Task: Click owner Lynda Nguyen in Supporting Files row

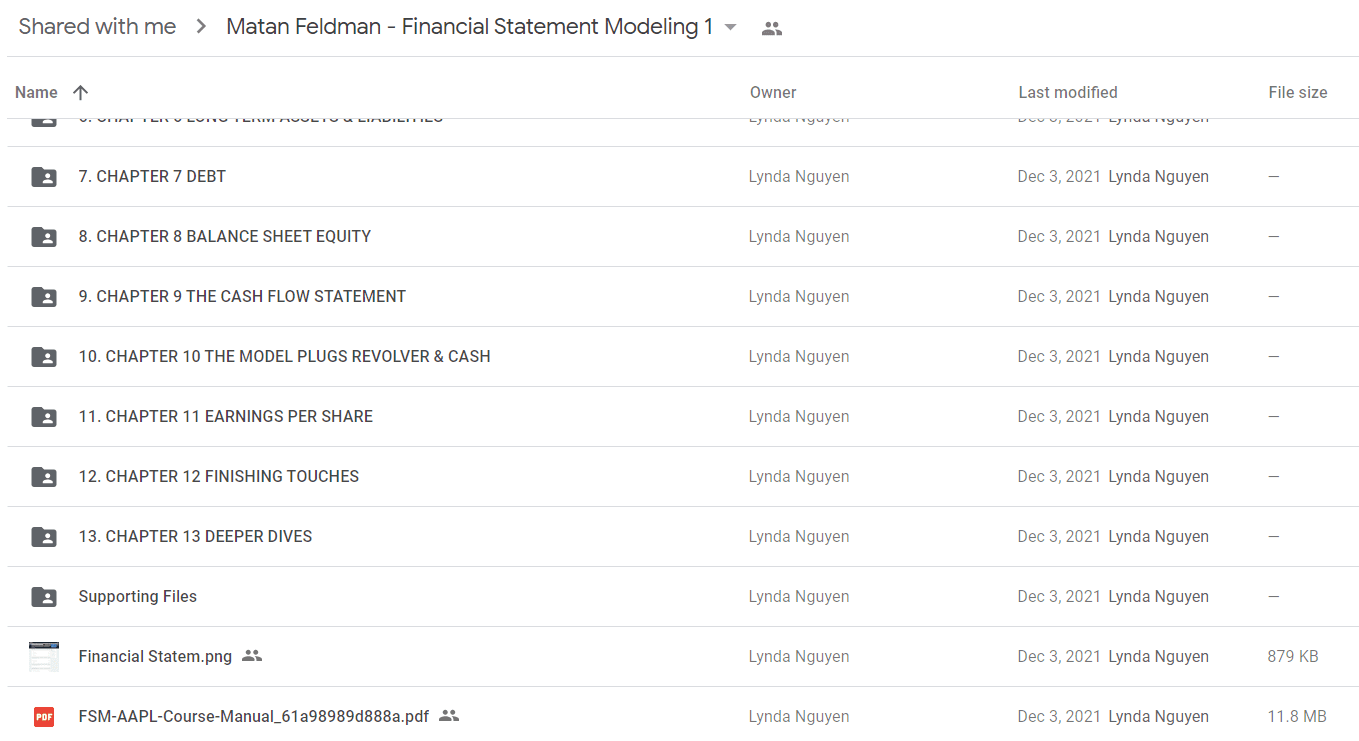Action: click(x=799, y=597)
